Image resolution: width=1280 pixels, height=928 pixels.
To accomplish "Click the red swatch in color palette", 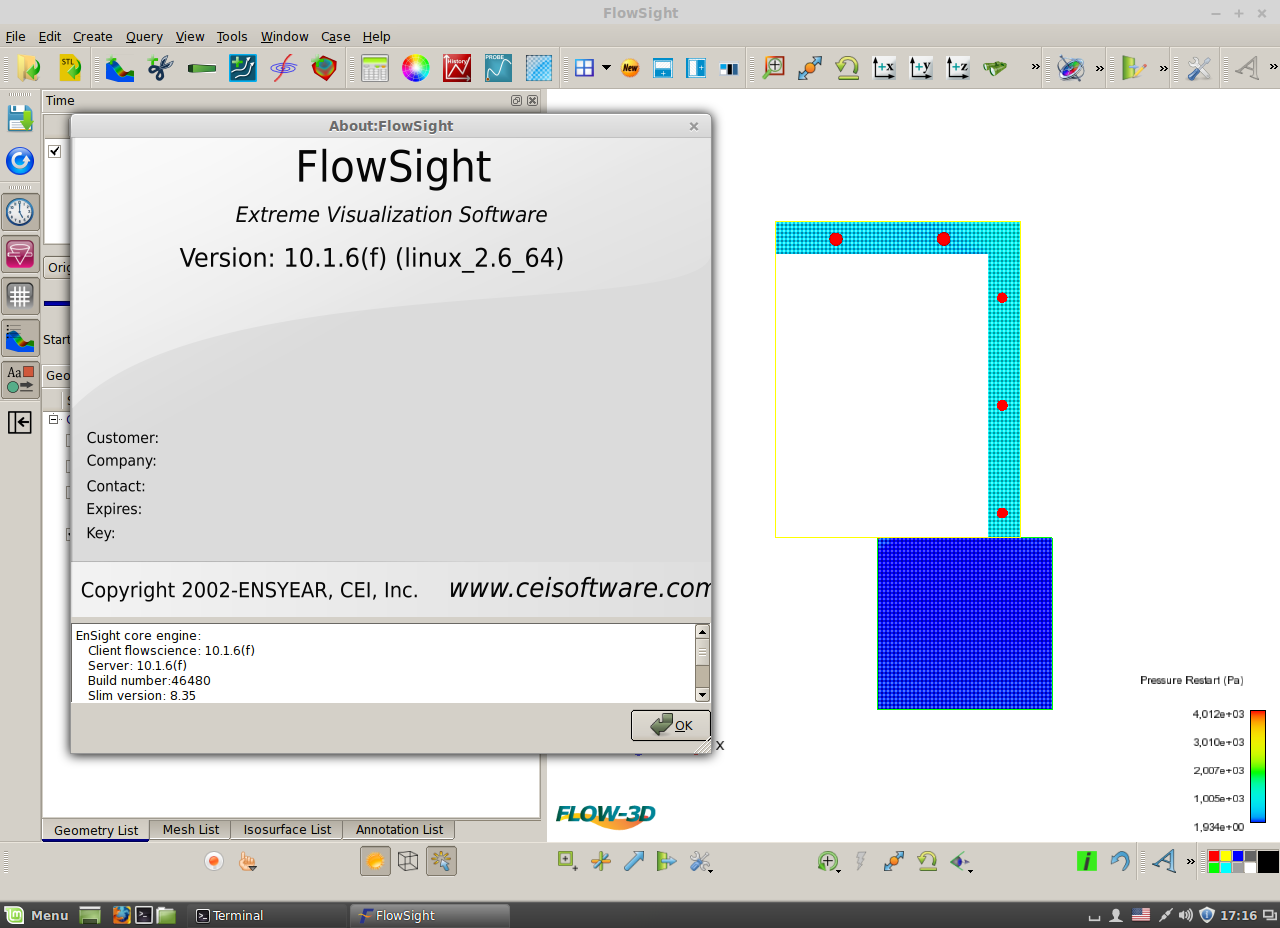I will pos(1215,856).
